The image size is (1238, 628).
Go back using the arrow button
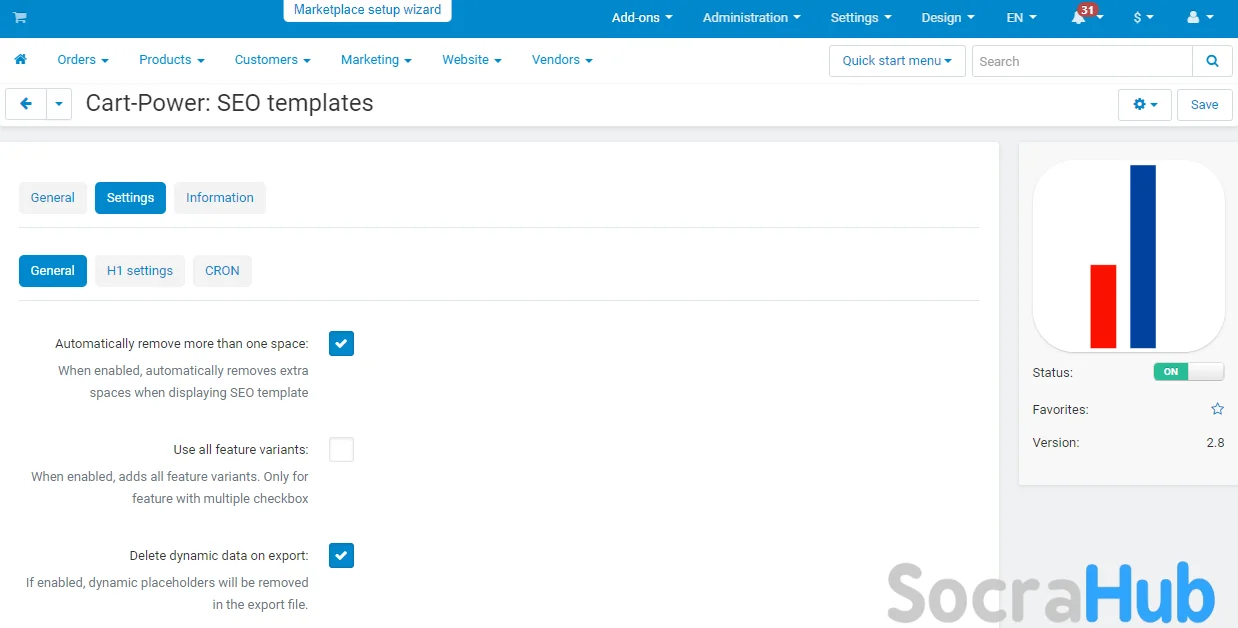coord(26,104)
